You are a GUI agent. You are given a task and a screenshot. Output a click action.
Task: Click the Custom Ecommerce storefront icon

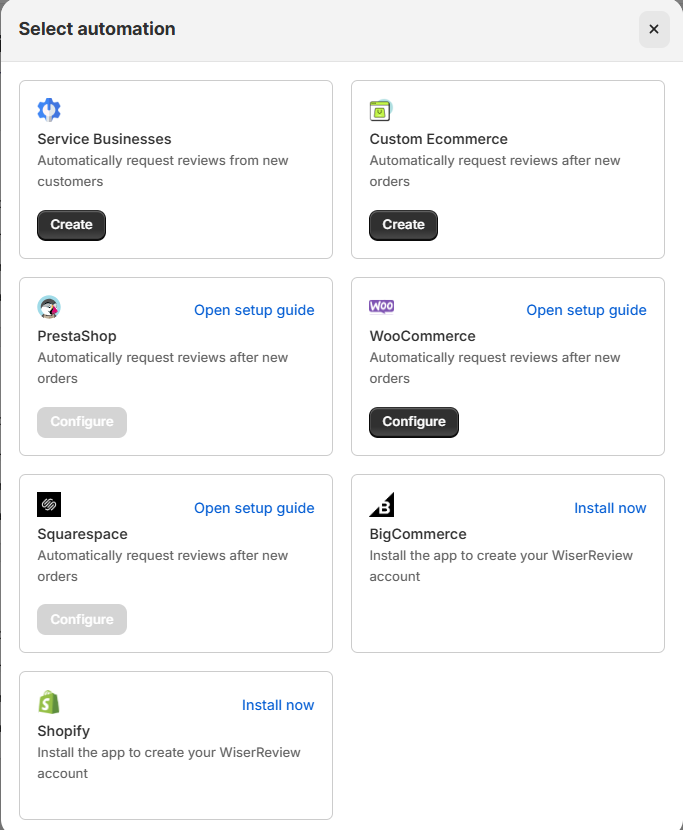[x=381, y=110]
